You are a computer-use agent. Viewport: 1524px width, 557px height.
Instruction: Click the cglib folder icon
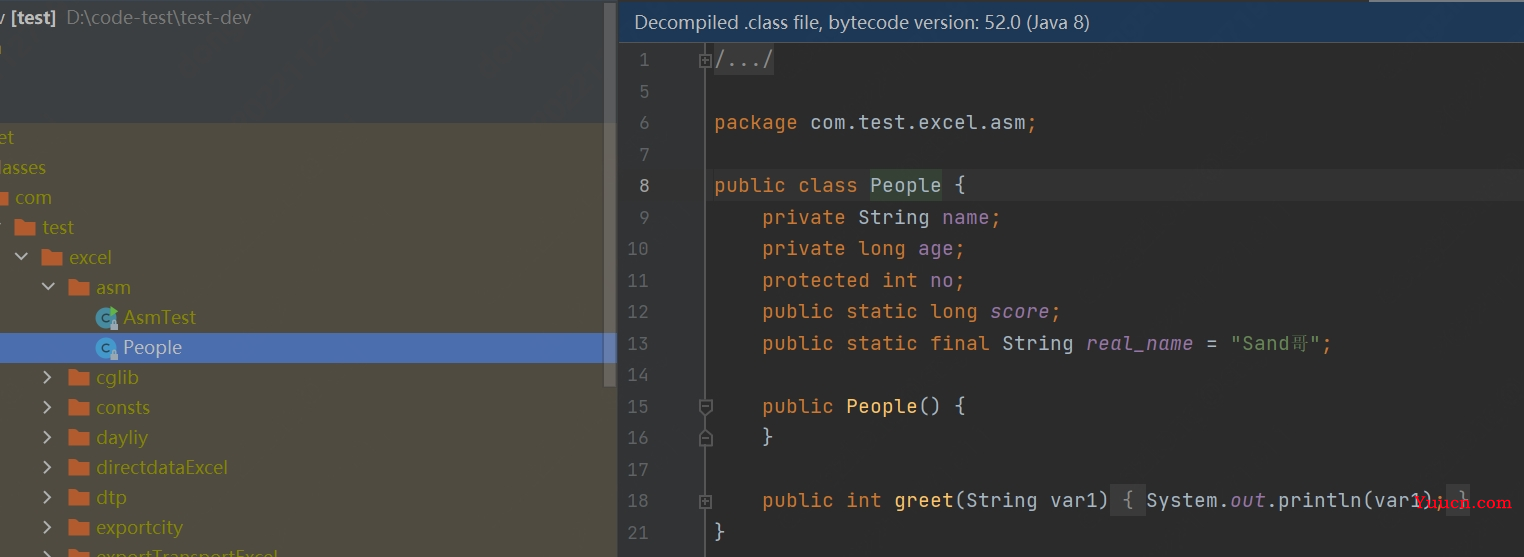(x=80, y=378)
